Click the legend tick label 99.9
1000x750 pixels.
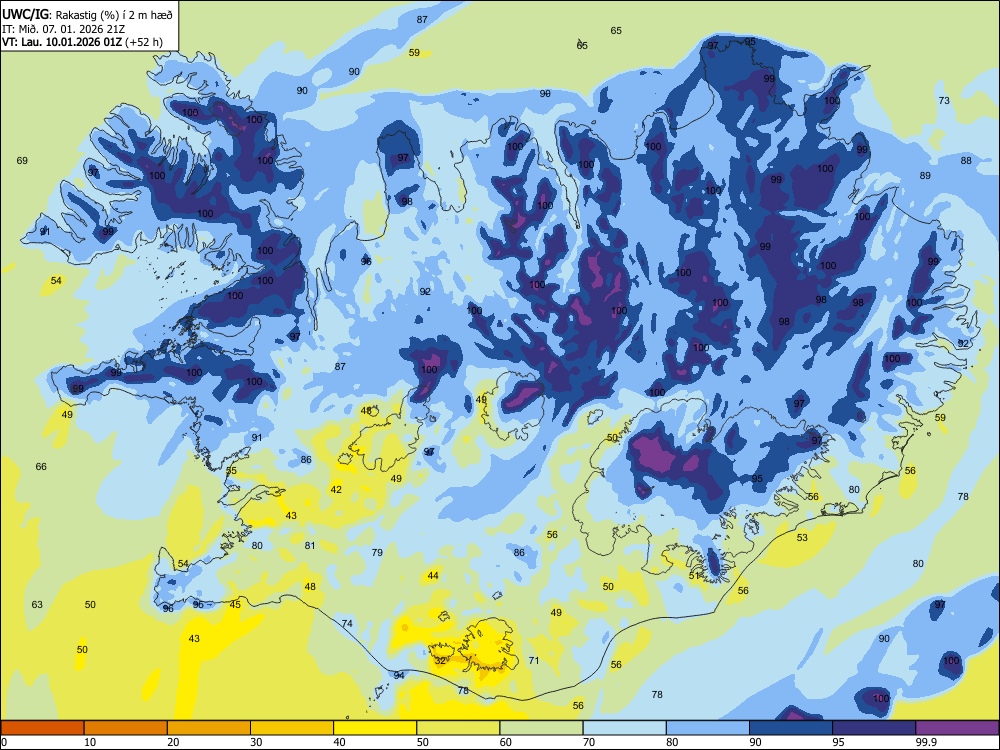926,742
